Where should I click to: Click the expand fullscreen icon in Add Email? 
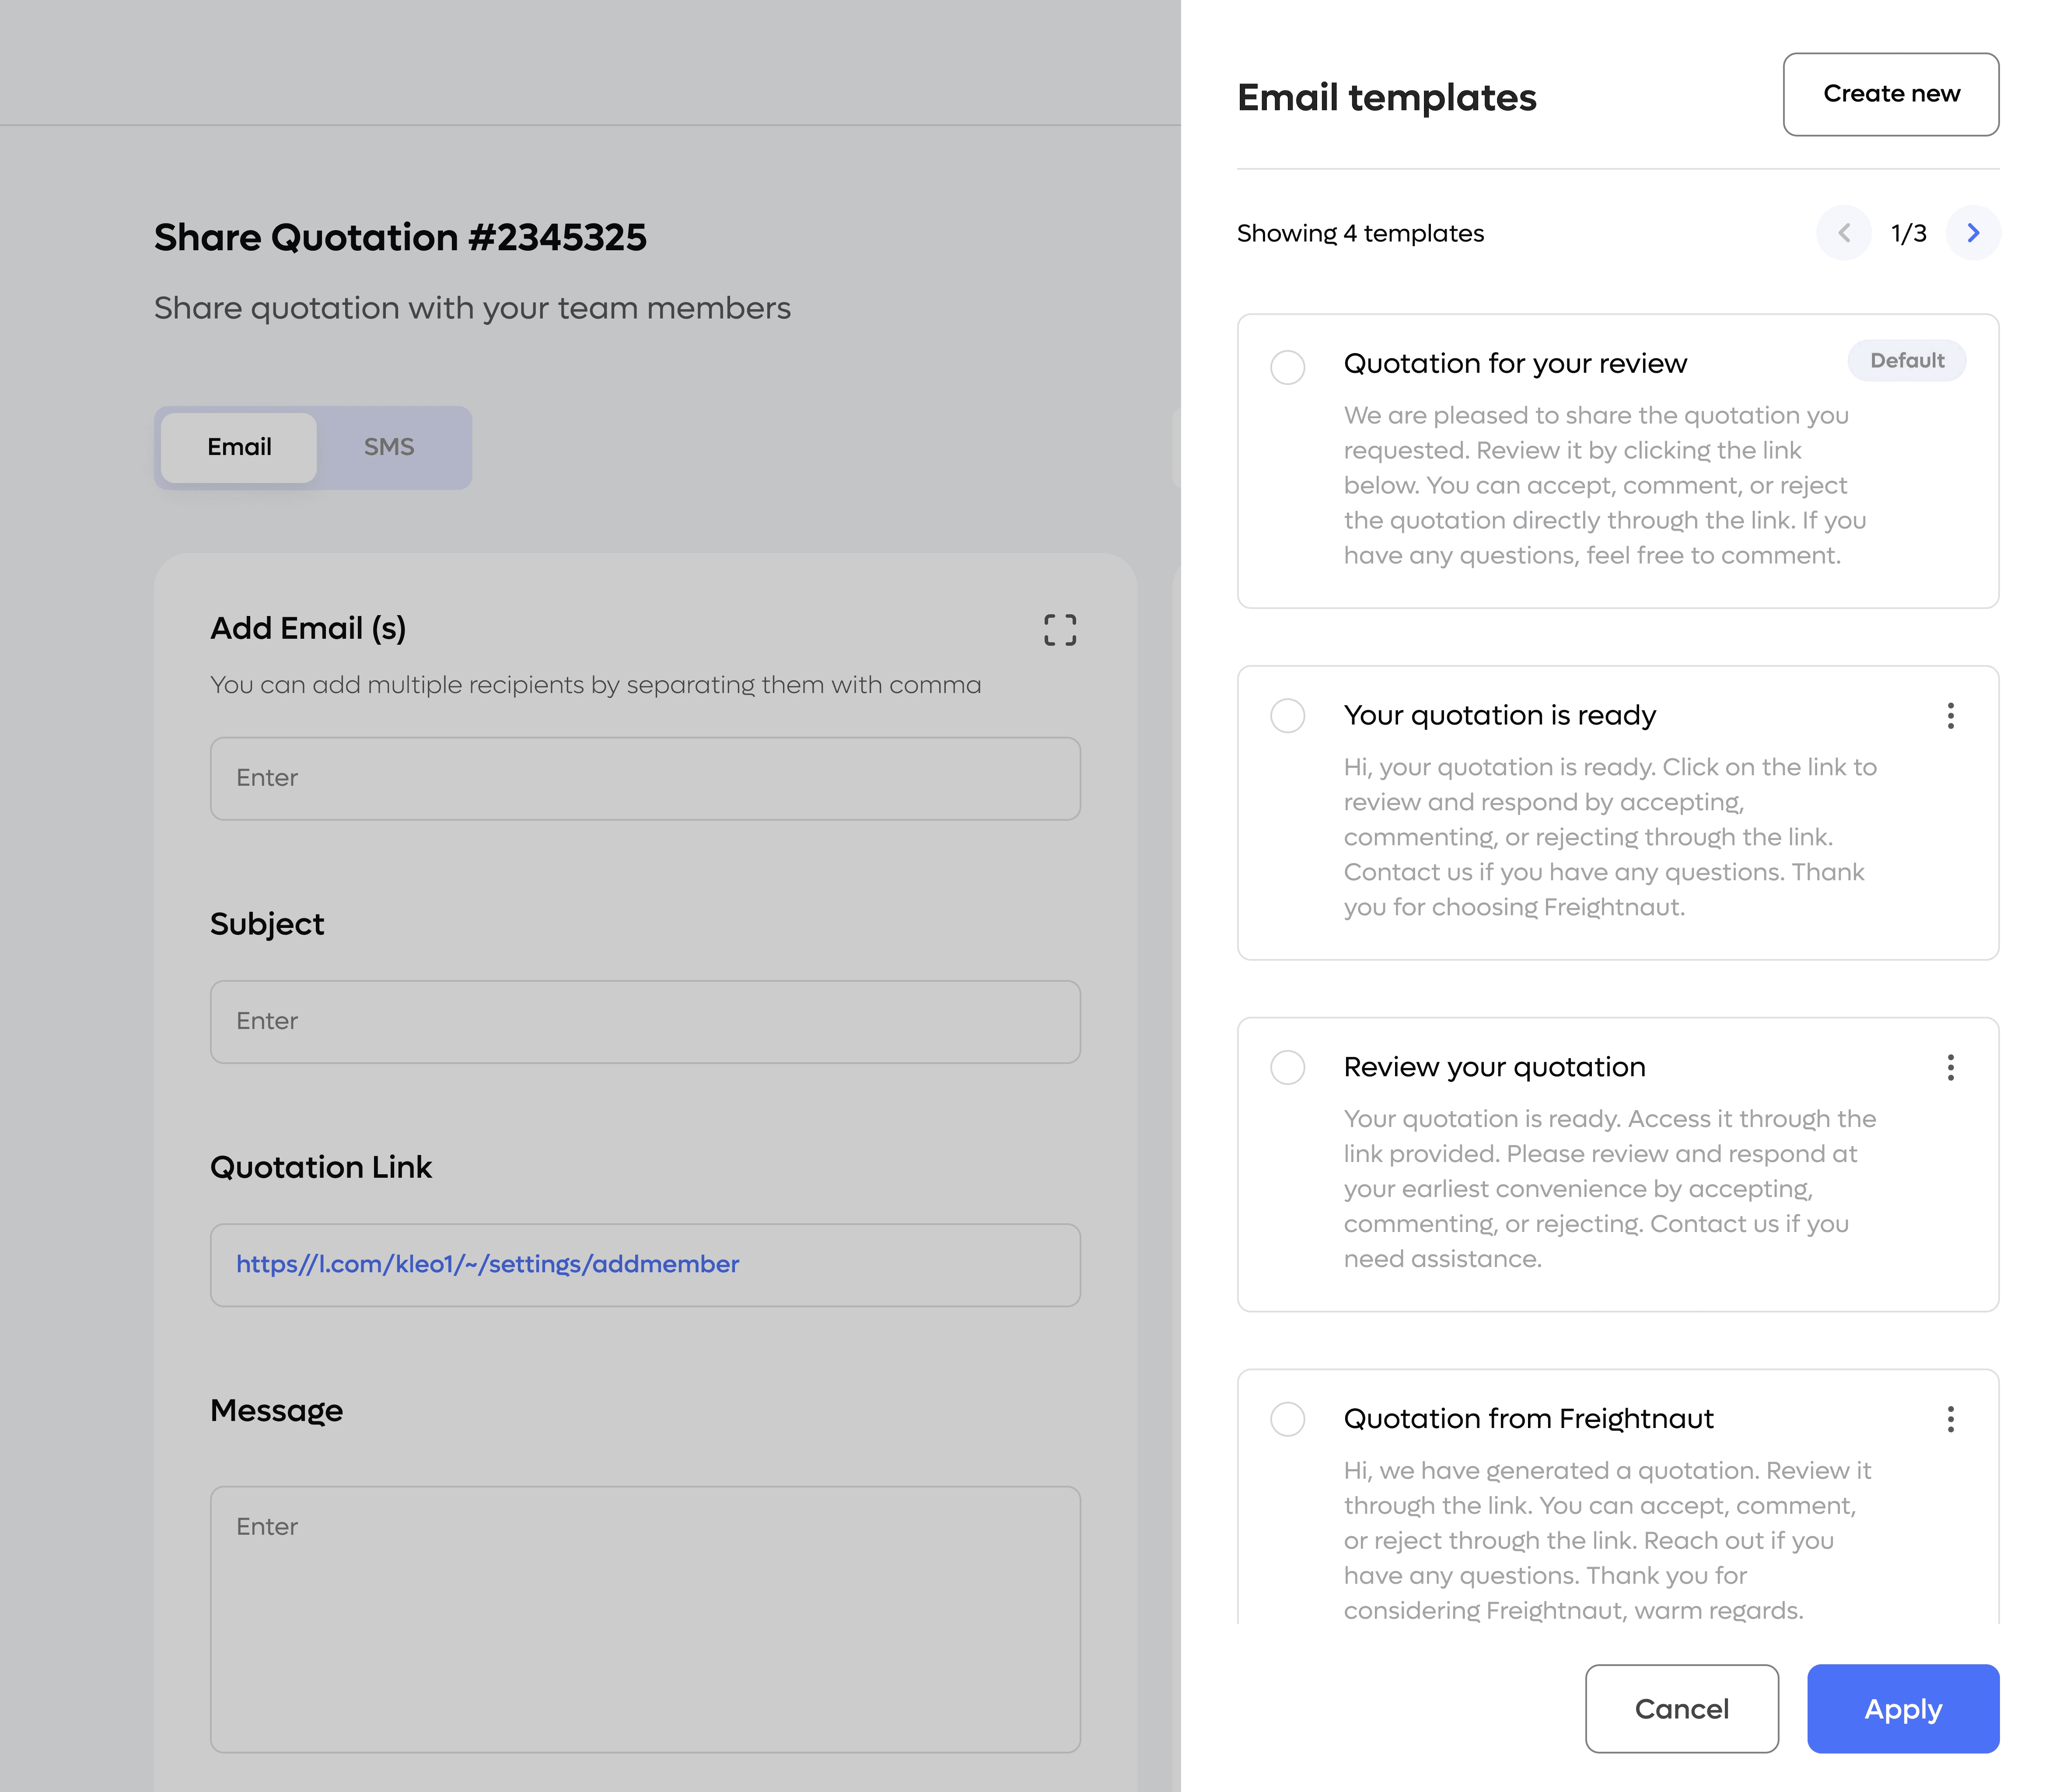[x=1060, y=630]
